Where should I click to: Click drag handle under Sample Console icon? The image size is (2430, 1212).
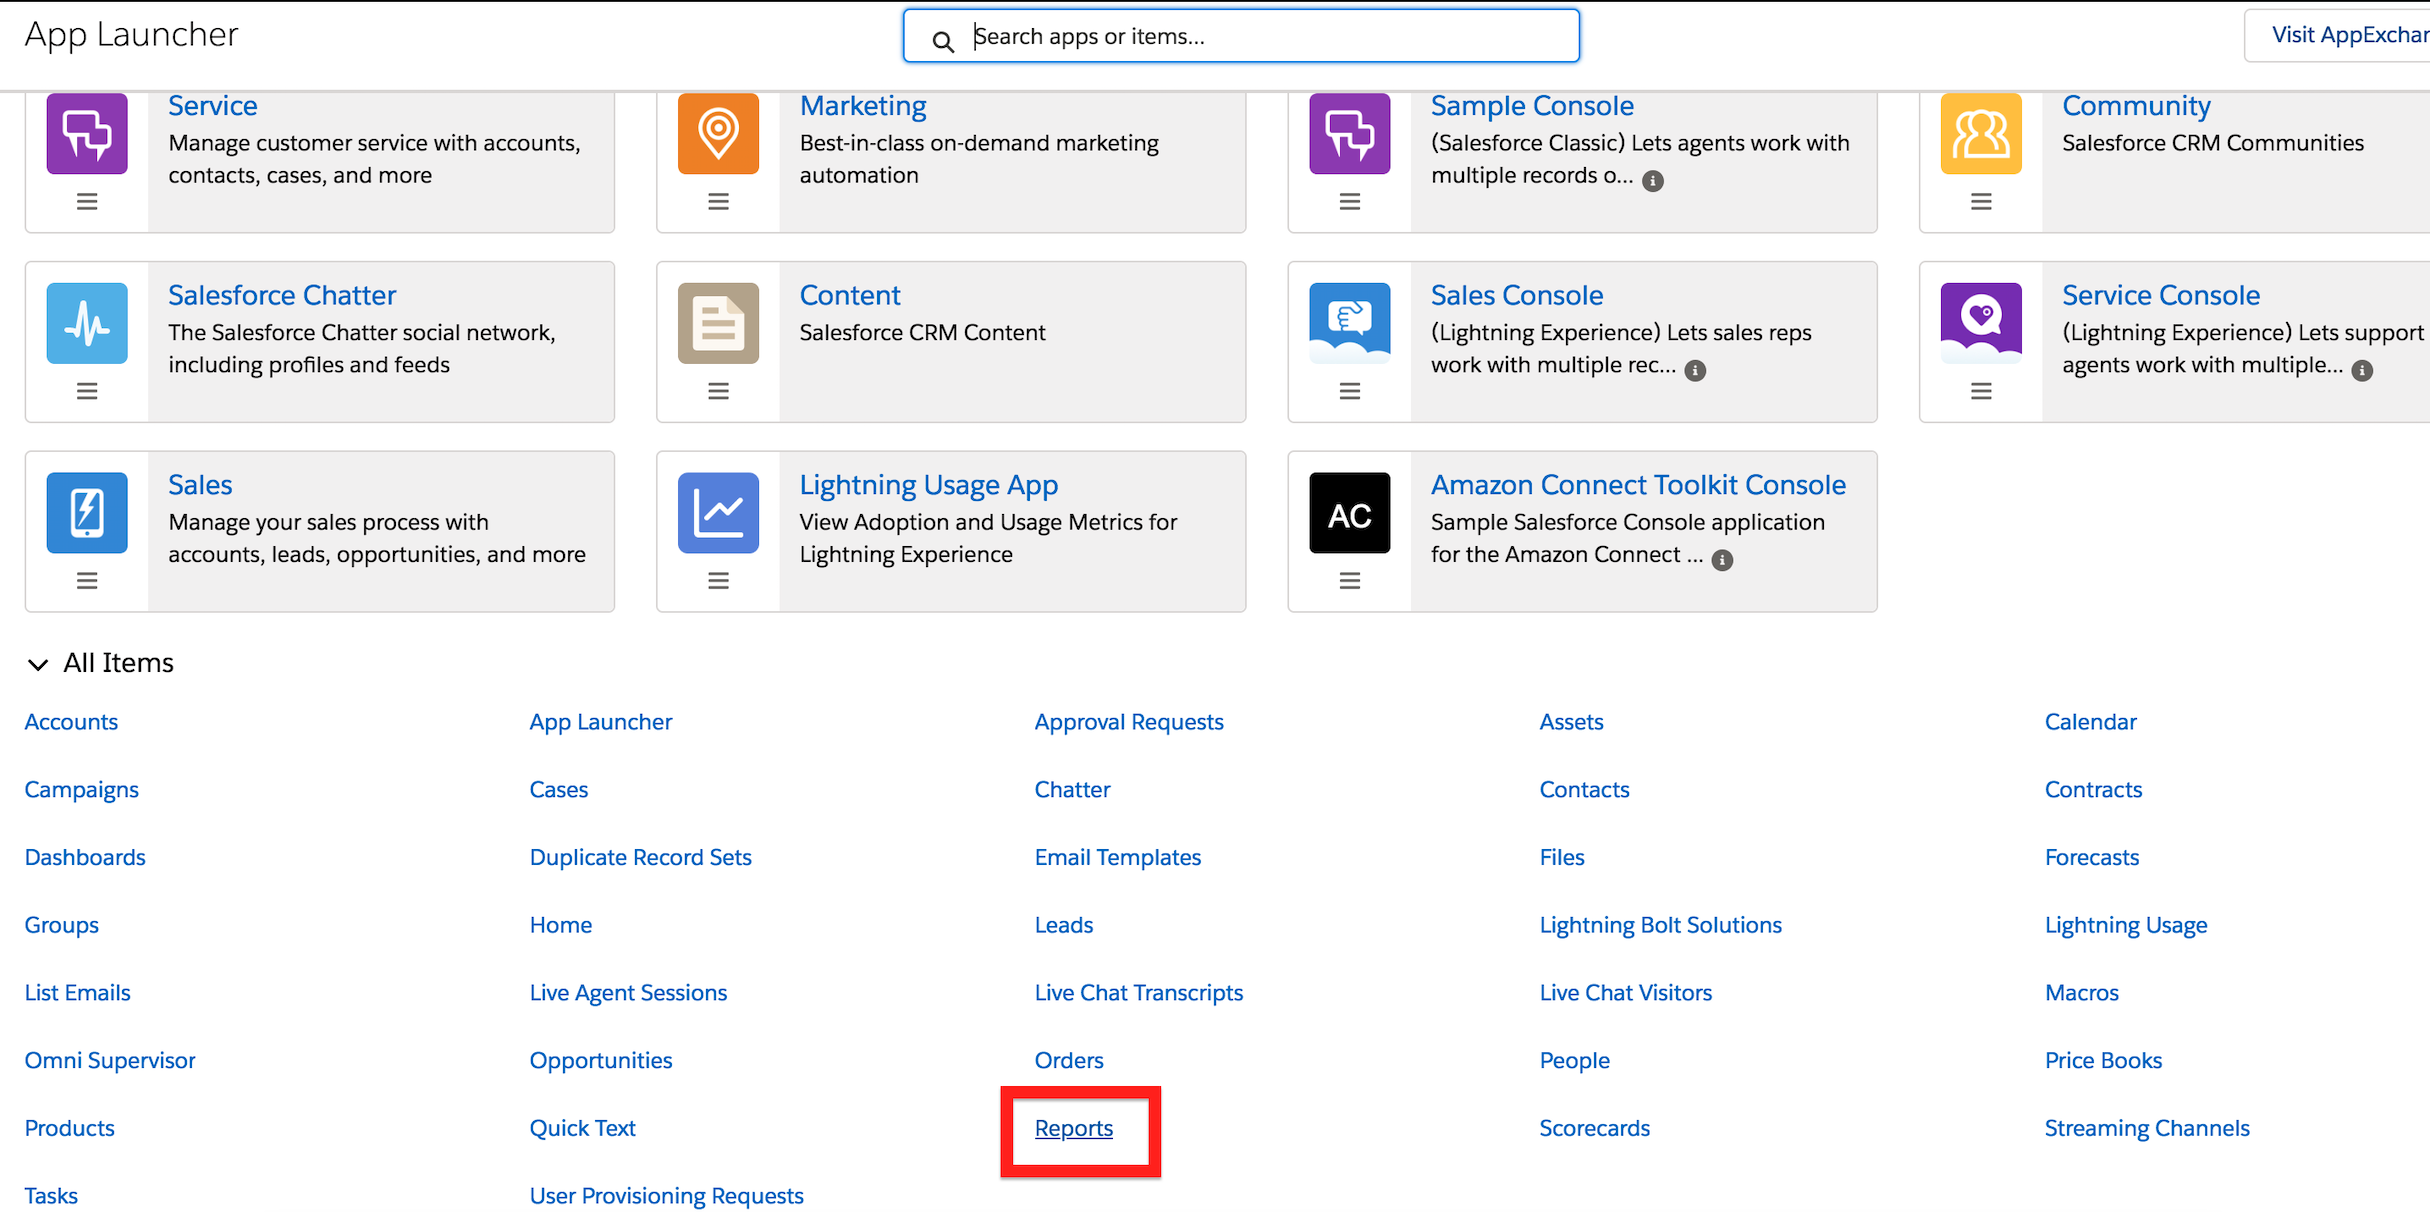(x=1350, y=202)
